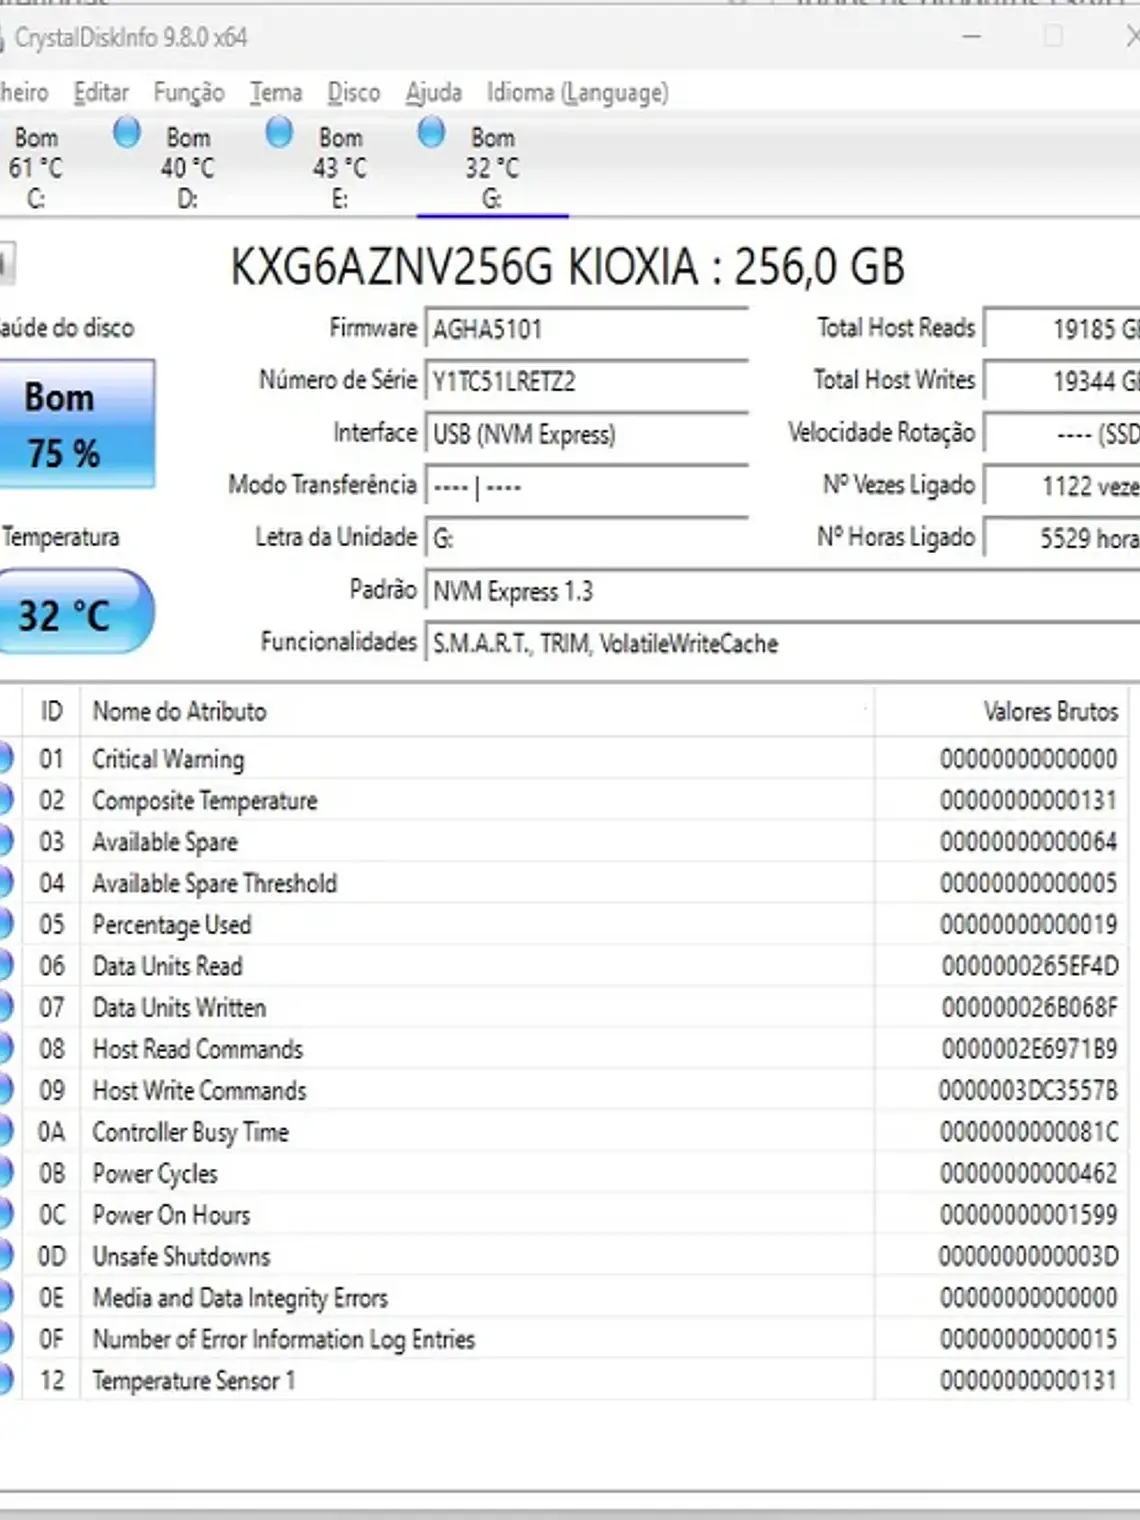
Task: Click the Nº Horas Ligado value field
Action: pos(1062,537)
